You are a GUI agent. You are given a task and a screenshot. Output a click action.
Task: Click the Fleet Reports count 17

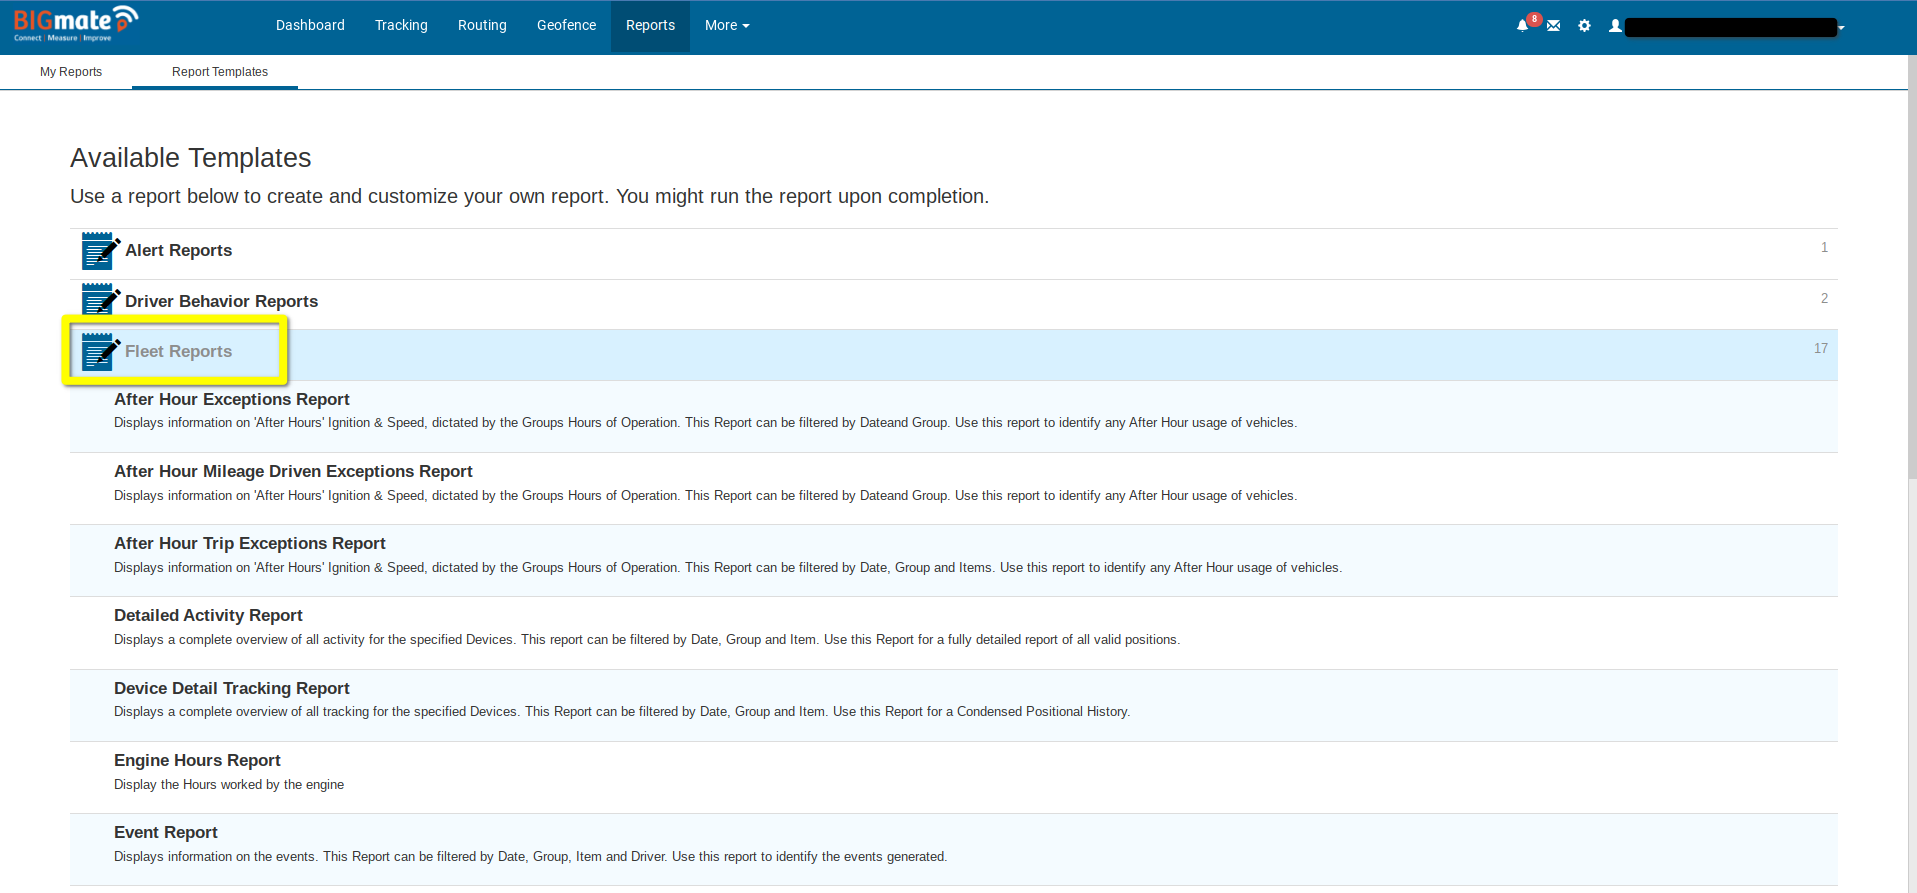[x=1821, y=348]
